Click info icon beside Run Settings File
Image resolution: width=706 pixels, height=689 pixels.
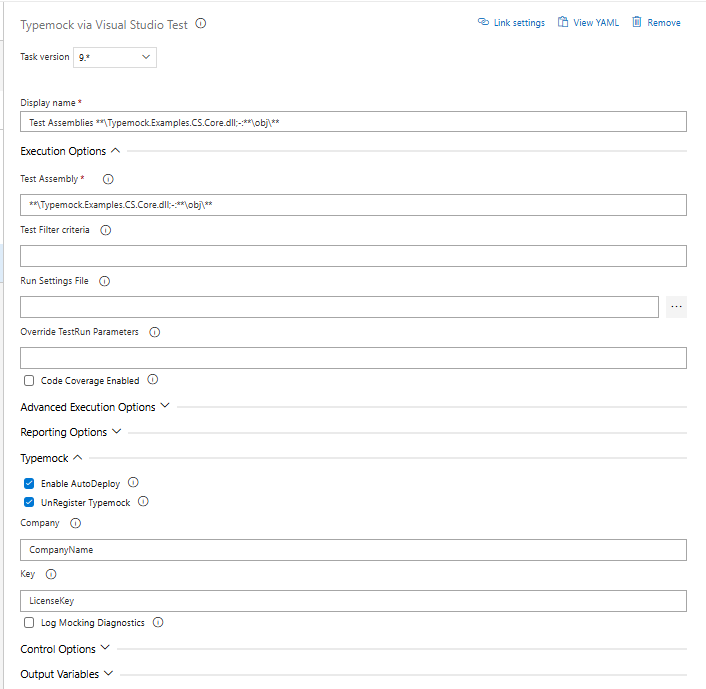coord(105,281)
